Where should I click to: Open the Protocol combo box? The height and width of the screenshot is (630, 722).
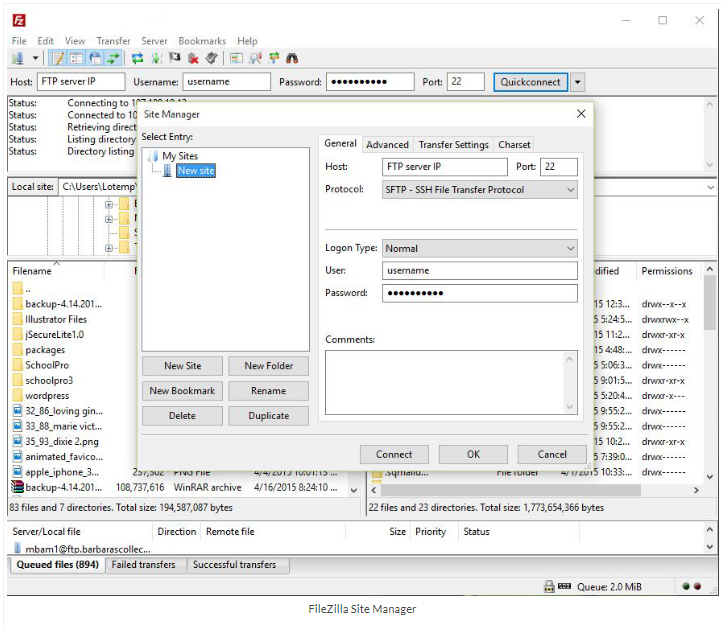[x=480, y=190]
